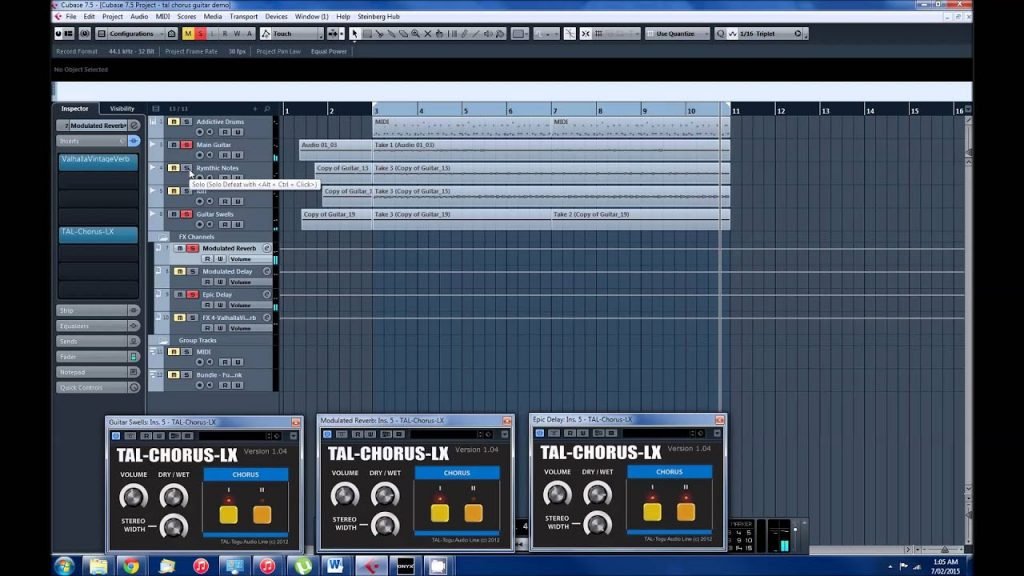
Task: Click Volume knob in Guitar Swells plugin
Action: [133, 497]
